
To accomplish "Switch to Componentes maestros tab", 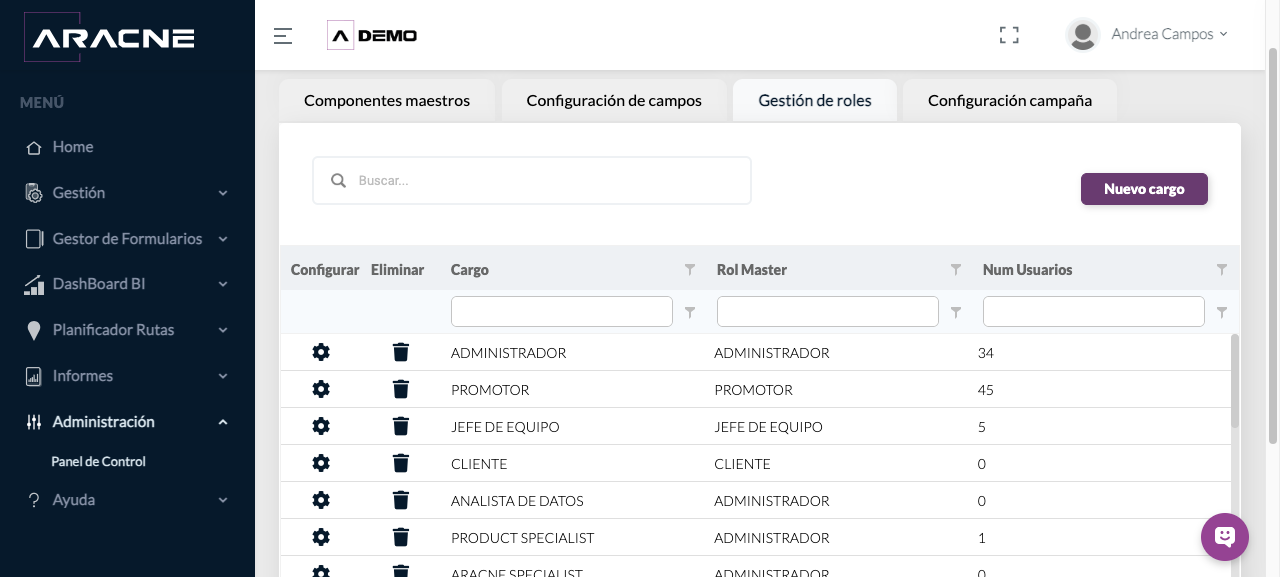I will pyautogui.click(x=387, y=101).
